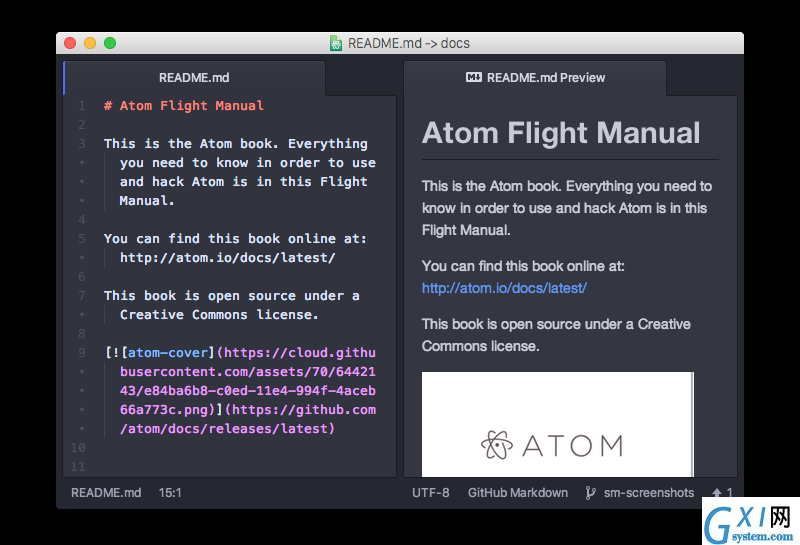Click the Markdown icon on Preview tab
The width and height of the screenshot is (800, 545).
(473, 78)
